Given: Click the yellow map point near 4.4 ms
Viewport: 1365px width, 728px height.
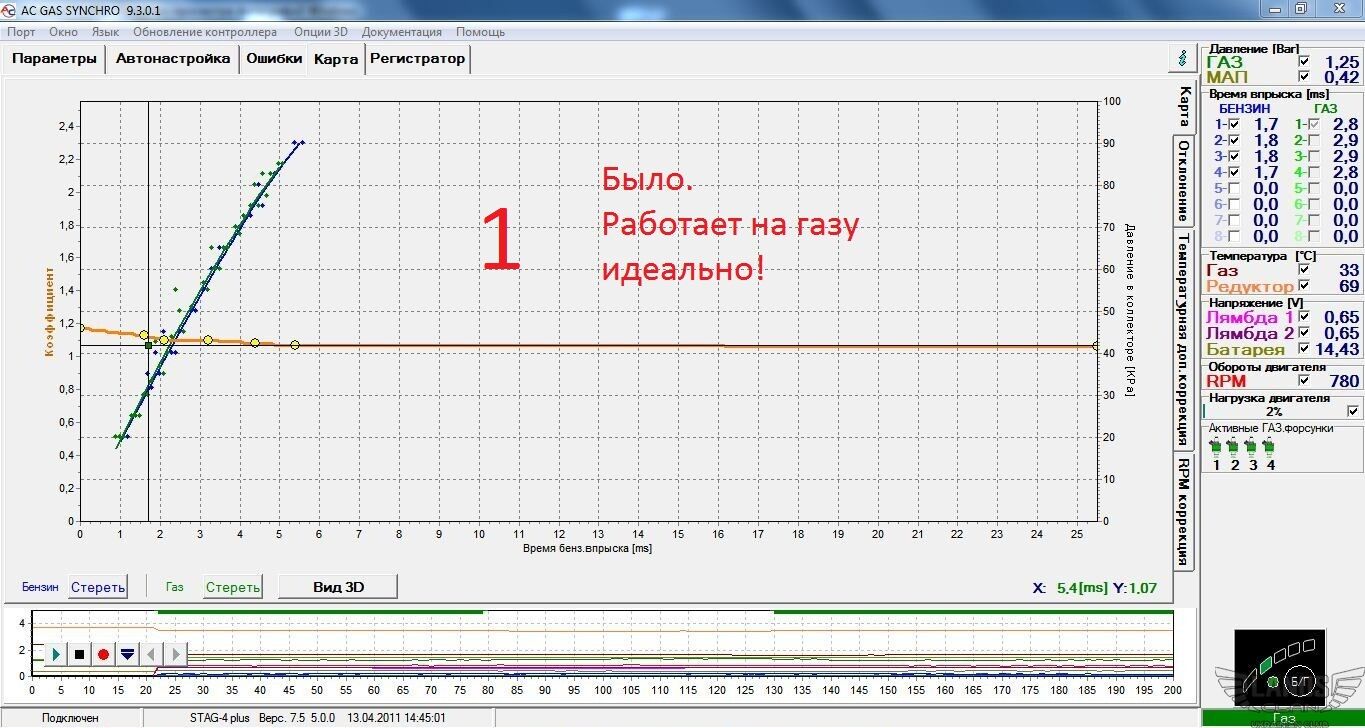Looking at the screenshot, I should click(x=255, y=343).
